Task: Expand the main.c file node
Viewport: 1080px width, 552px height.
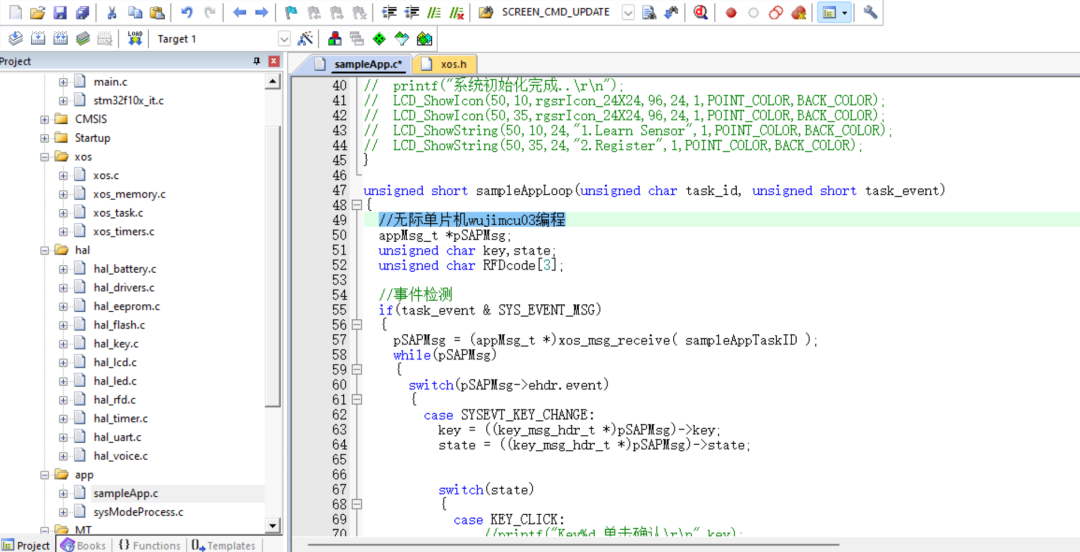Action: coord(63,82)
